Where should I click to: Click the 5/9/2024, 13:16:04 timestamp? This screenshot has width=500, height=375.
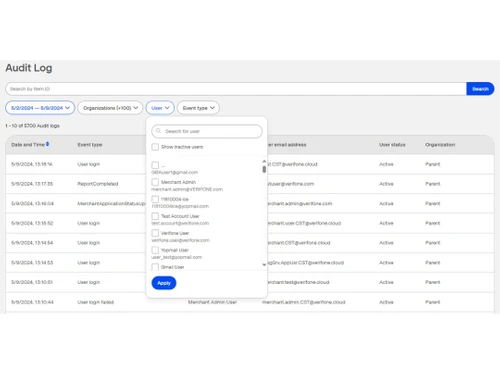pyautogui.click(x=32, y=203)
